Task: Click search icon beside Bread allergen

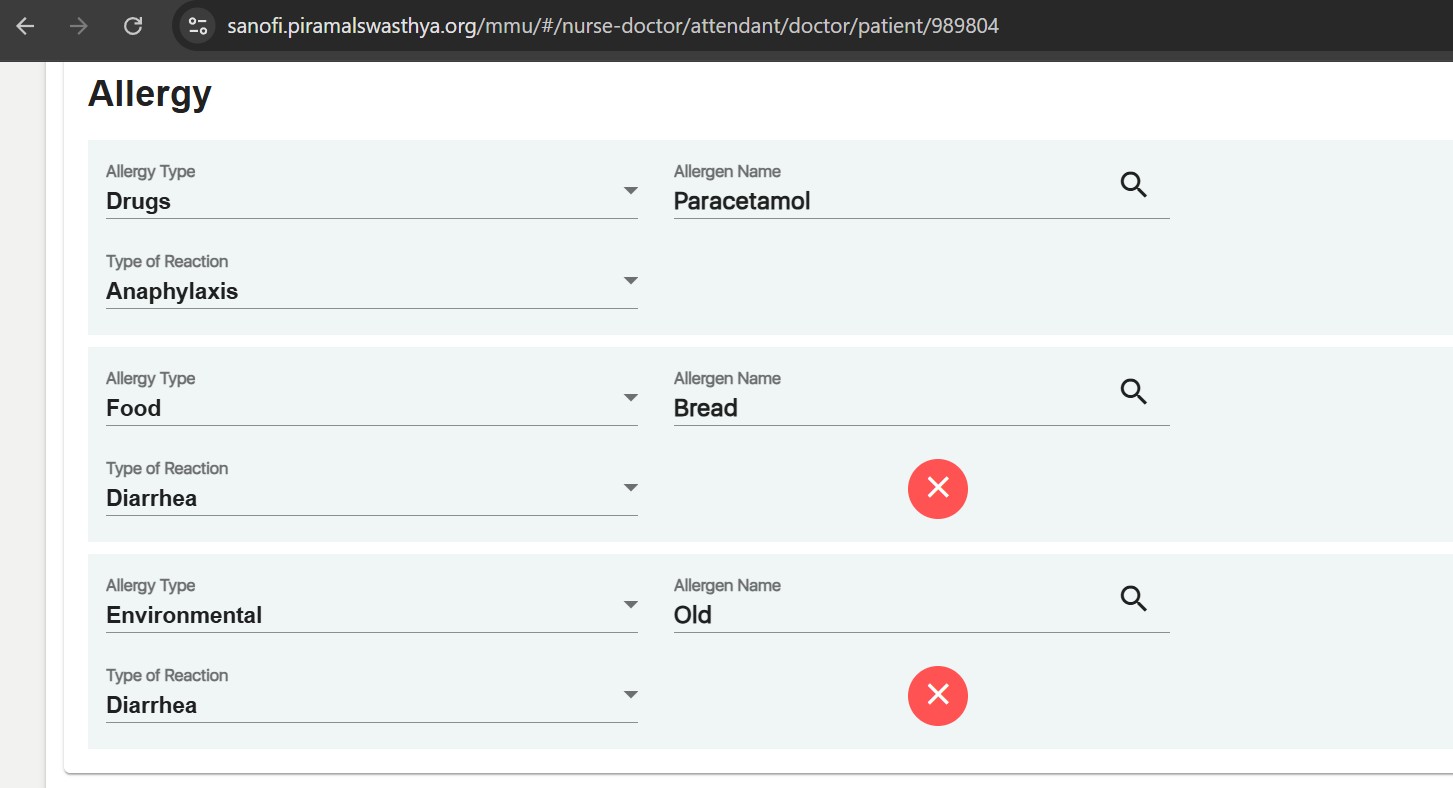Action: point(1133,392)
